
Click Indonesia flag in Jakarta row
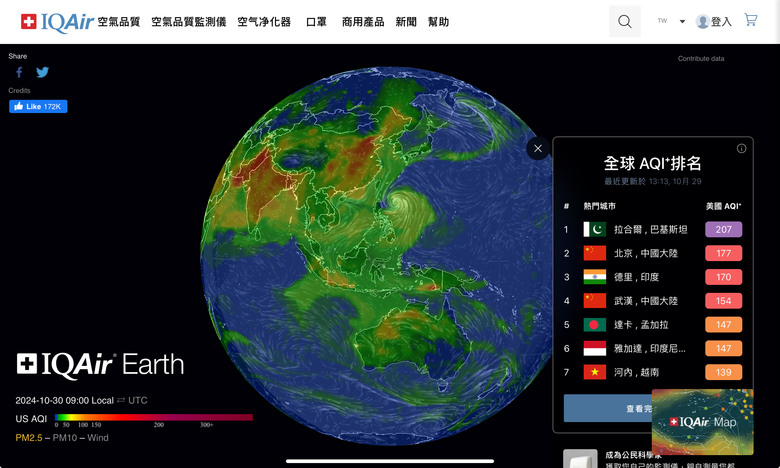(594, 348)
